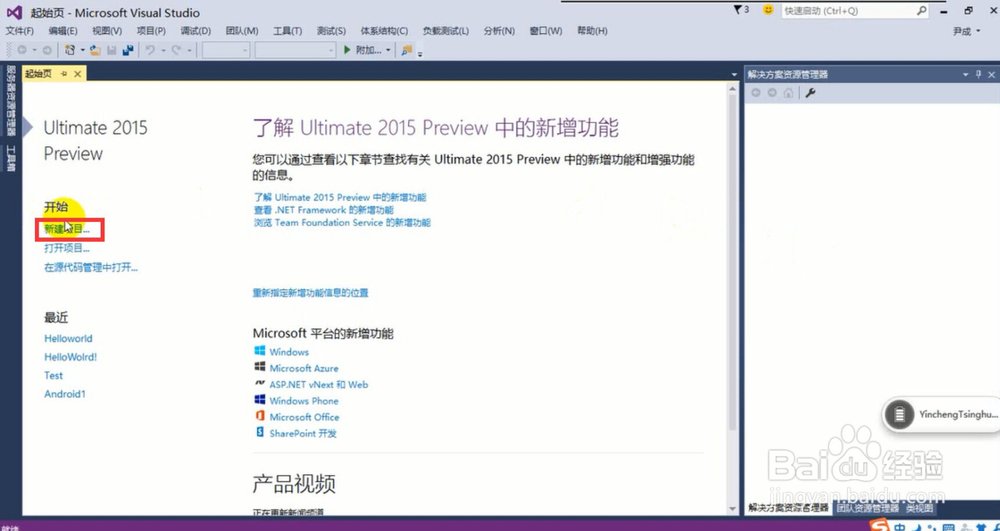Screen dimensions: 1000x531
Task: Pin the start page (起始页) tab
Action: [x=64, y=74]
